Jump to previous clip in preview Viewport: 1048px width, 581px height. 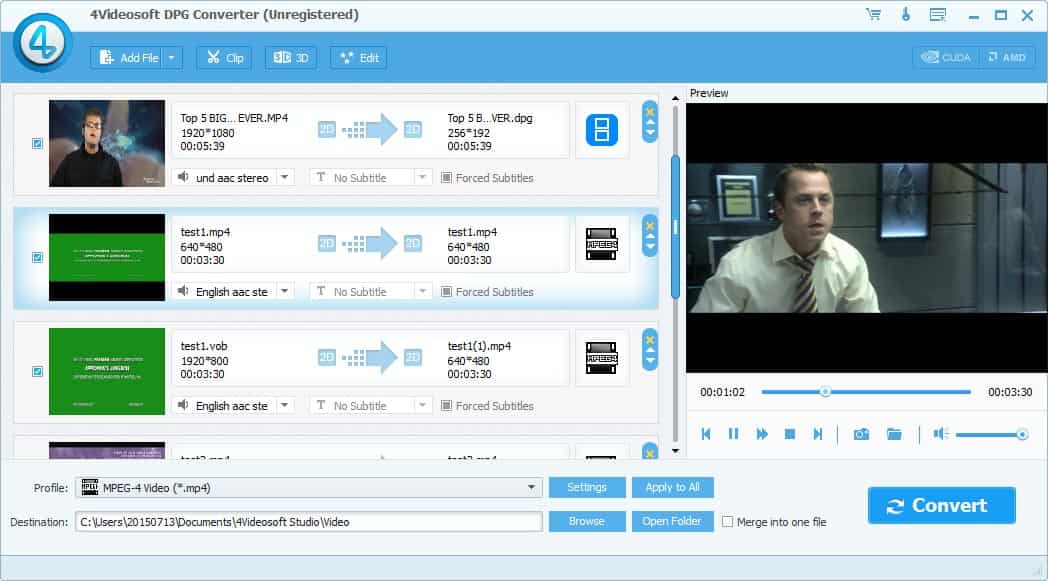tap(706, 434)
